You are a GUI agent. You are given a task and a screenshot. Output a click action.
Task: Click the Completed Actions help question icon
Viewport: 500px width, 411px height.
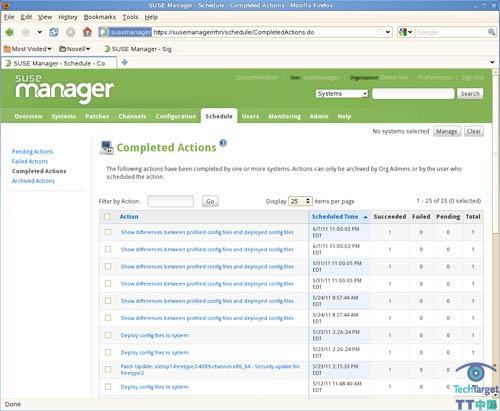[223, 143]
